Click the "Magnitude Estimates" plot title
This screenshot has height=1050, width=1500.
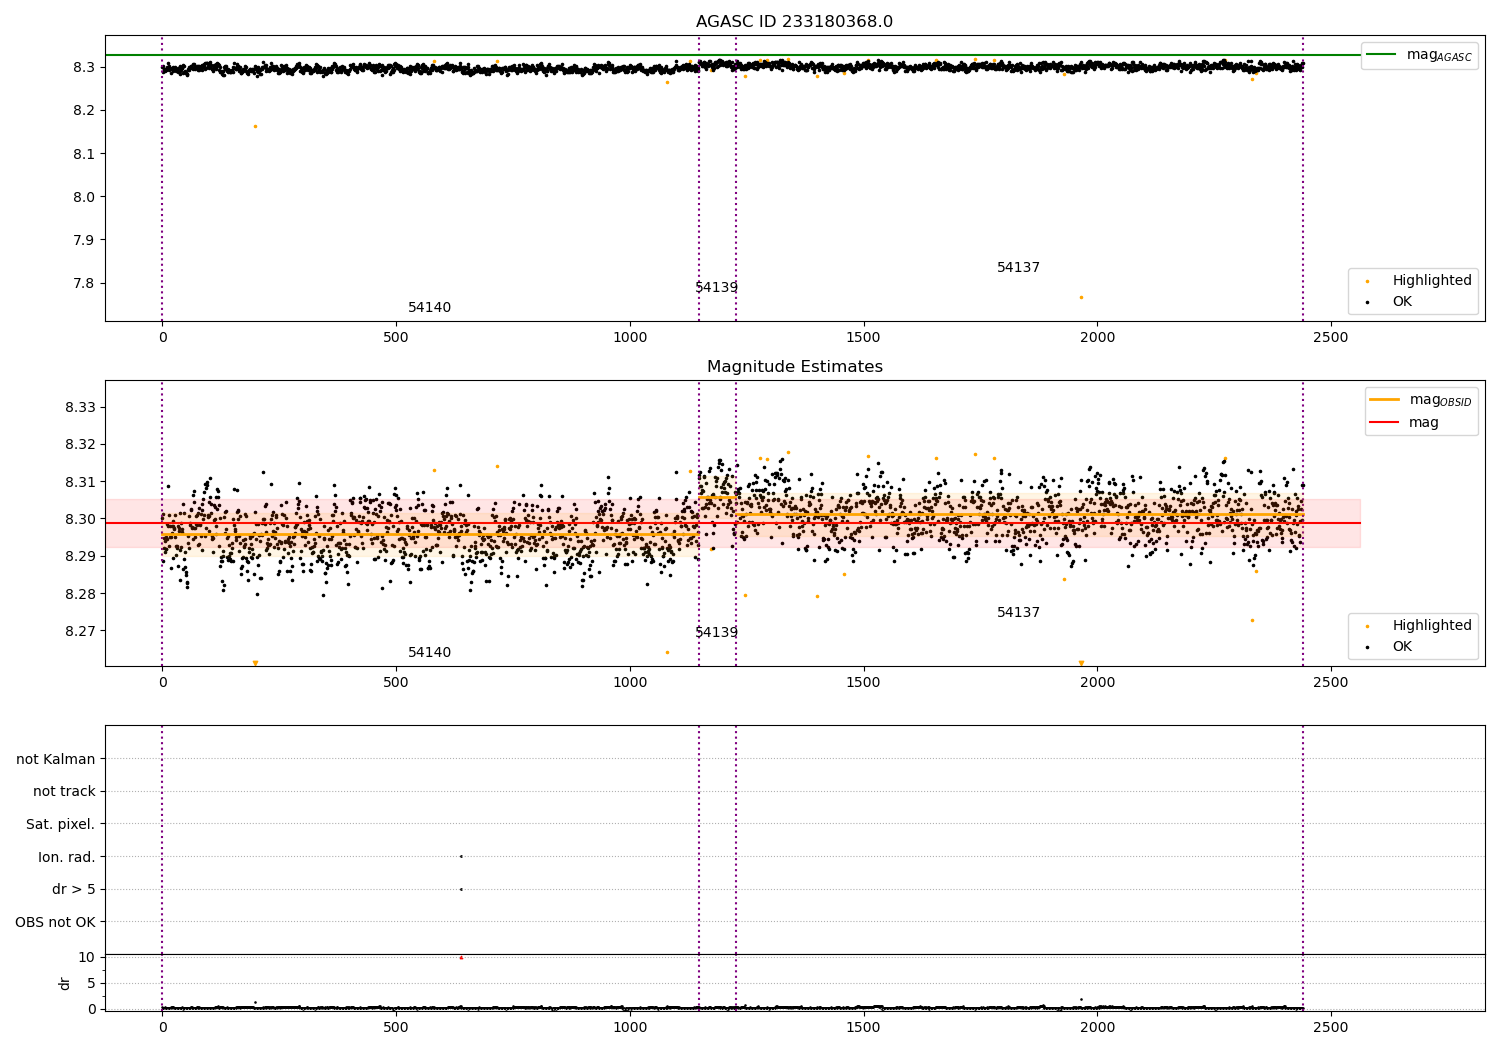[794, 367]
